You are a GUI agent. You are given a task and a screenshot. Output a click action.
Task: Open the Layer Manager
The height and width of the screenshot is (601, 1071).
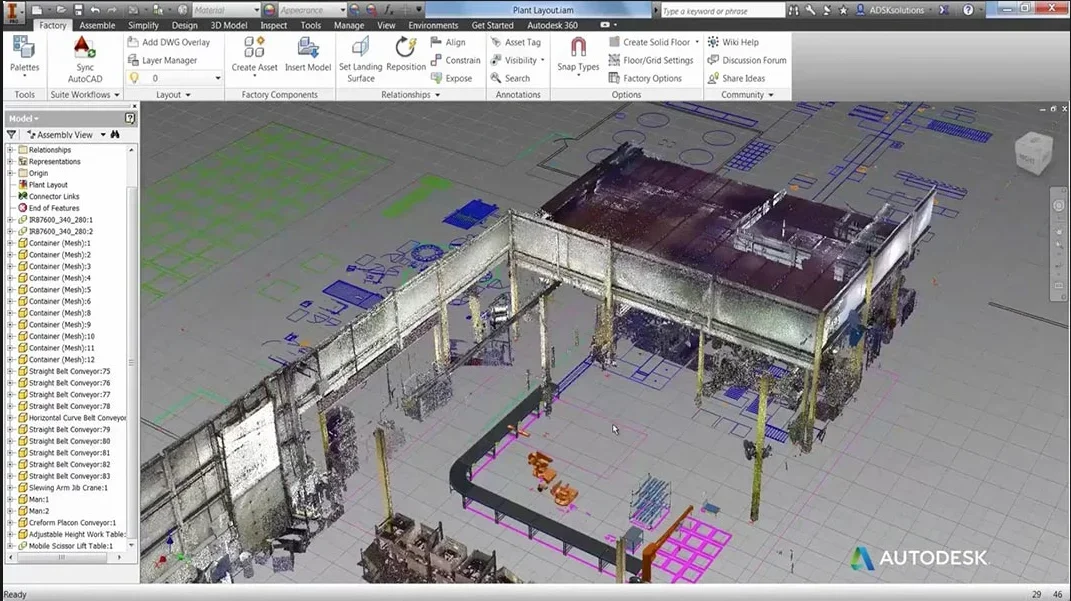(x=163, y=60)
